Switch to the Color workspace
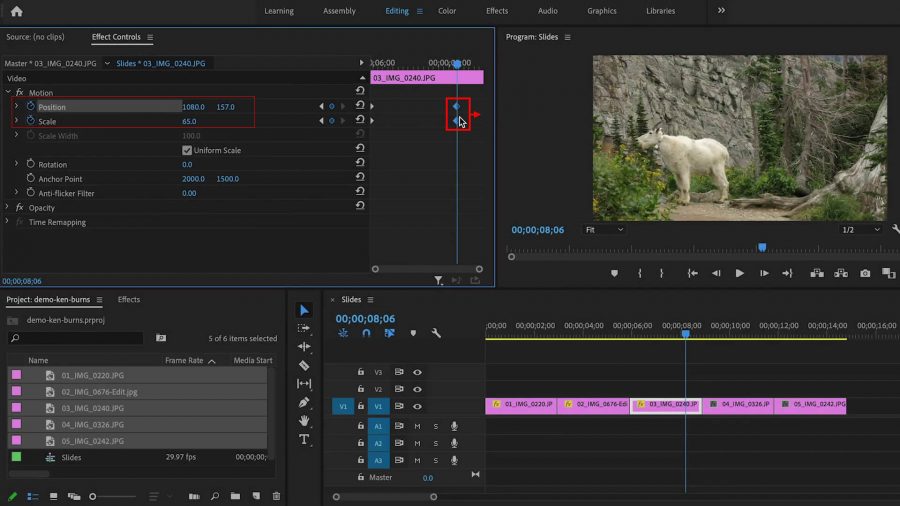The width and height of the screenshot is (900, 506). click(x=447, y=11)
